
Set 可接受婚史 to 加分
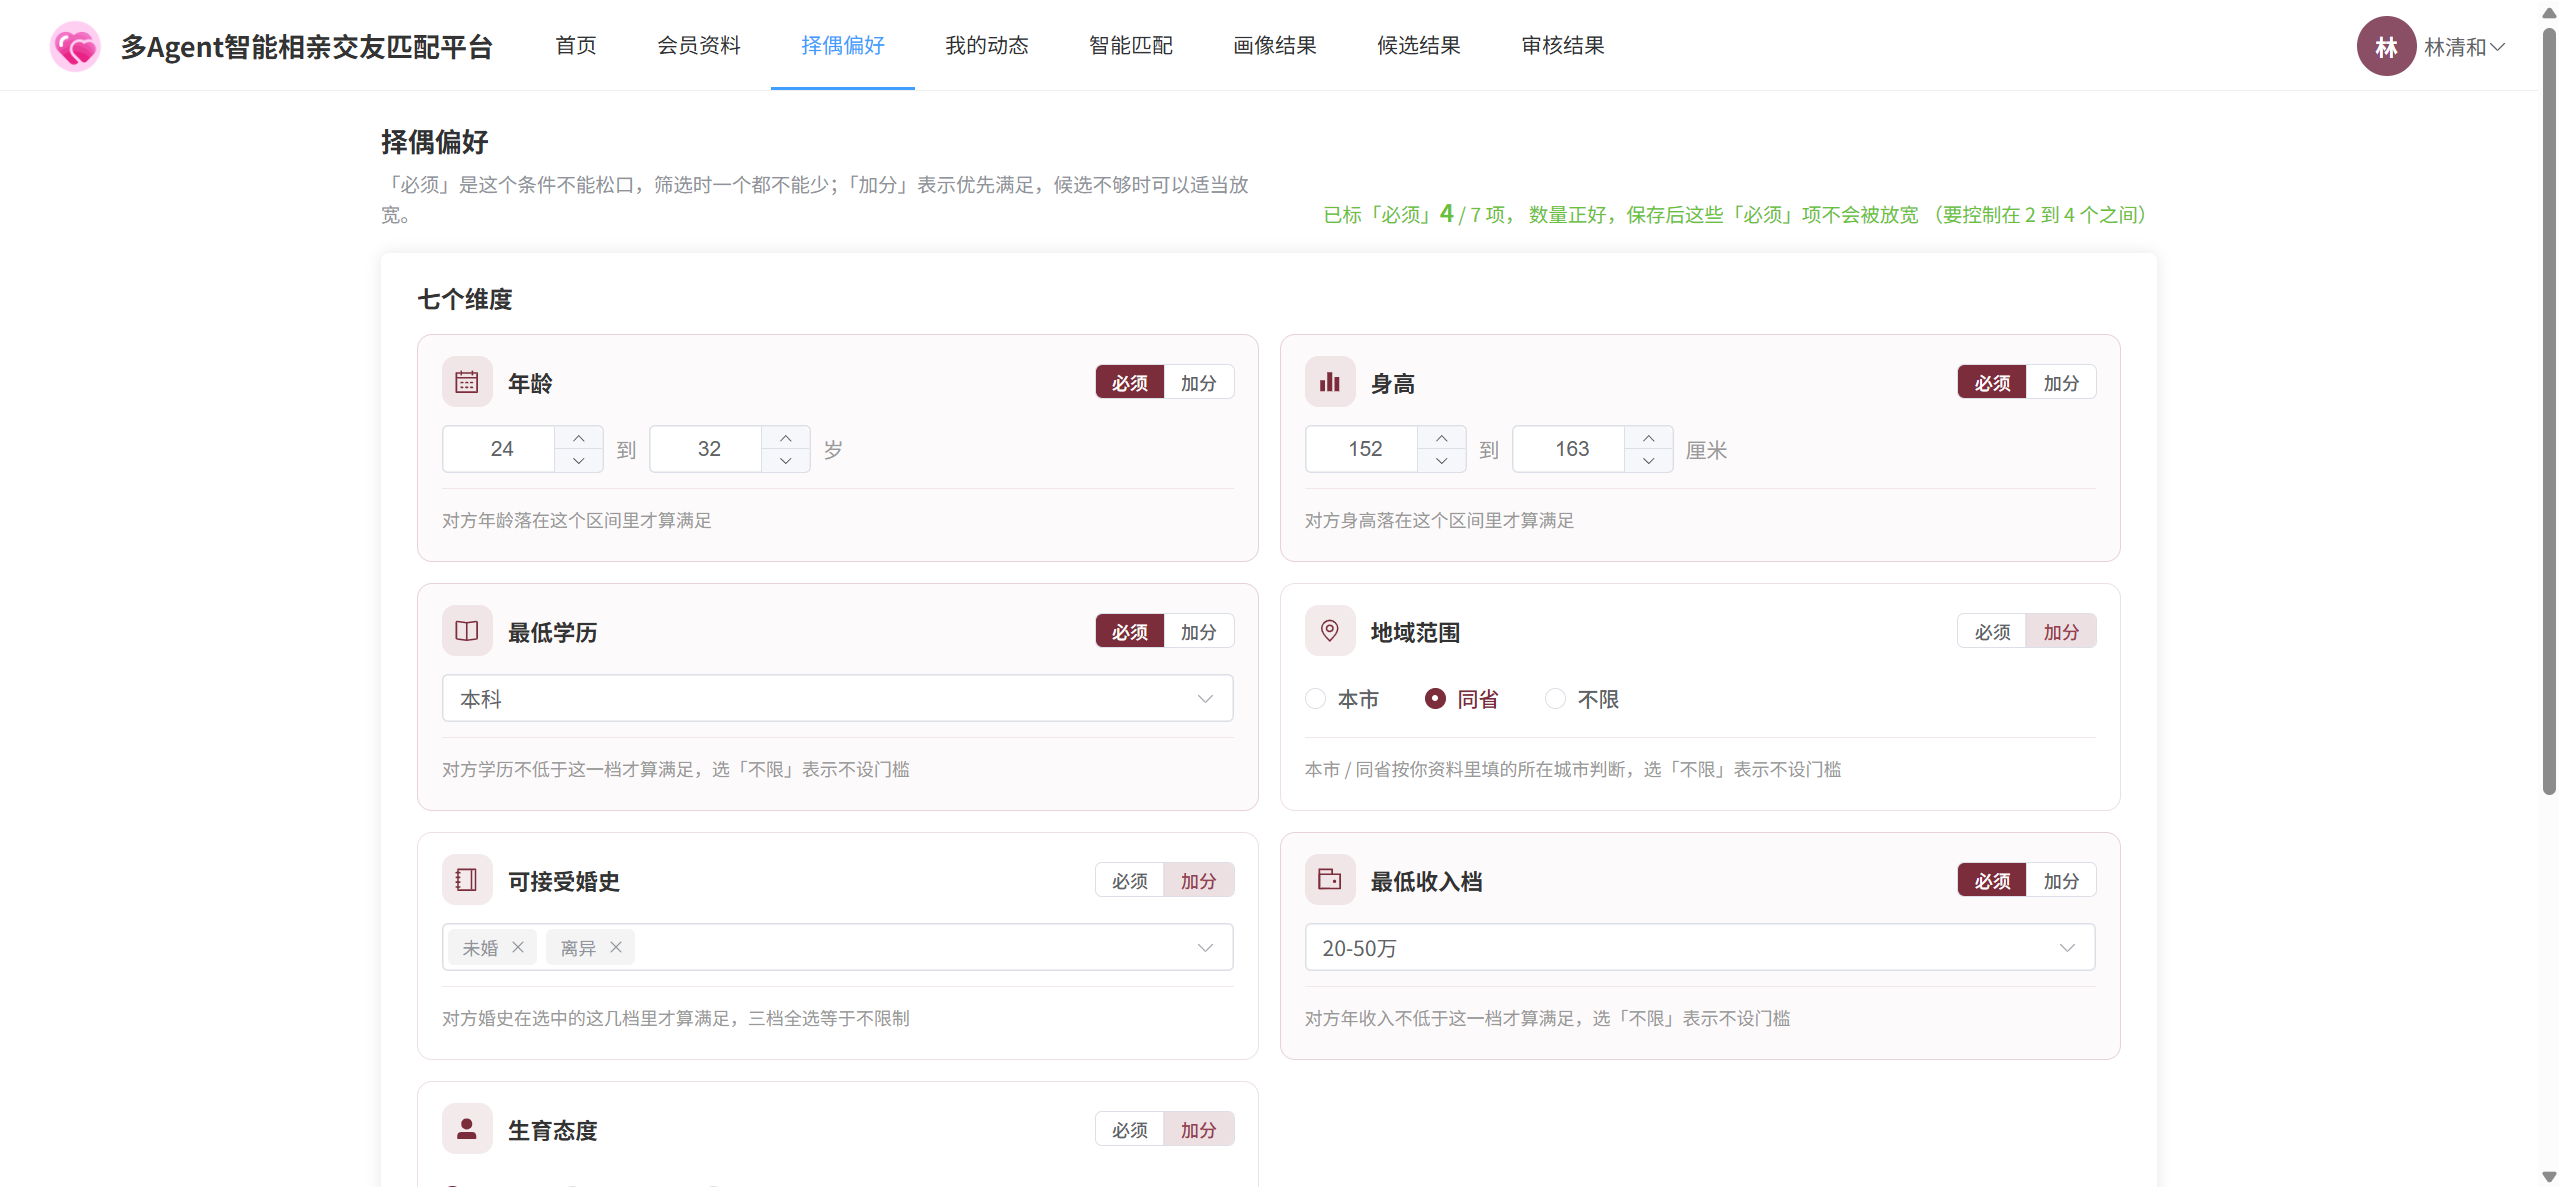point(1198,881)
